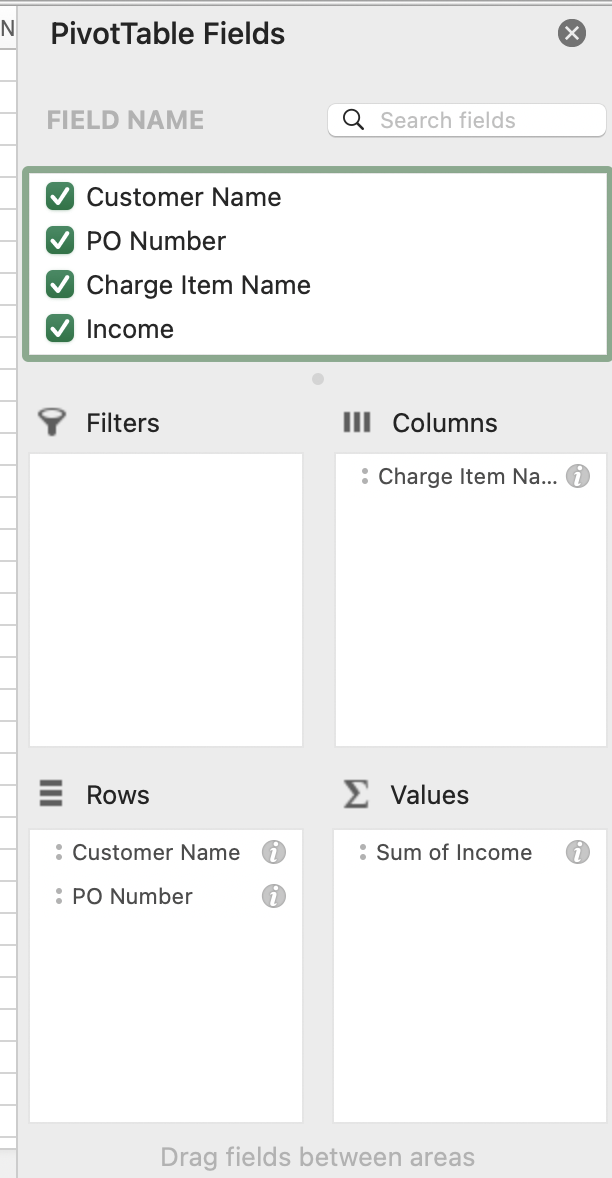Screen dimensions: 612x1178
Task: Click the Rows area icon
Action: tap(51, 794)
